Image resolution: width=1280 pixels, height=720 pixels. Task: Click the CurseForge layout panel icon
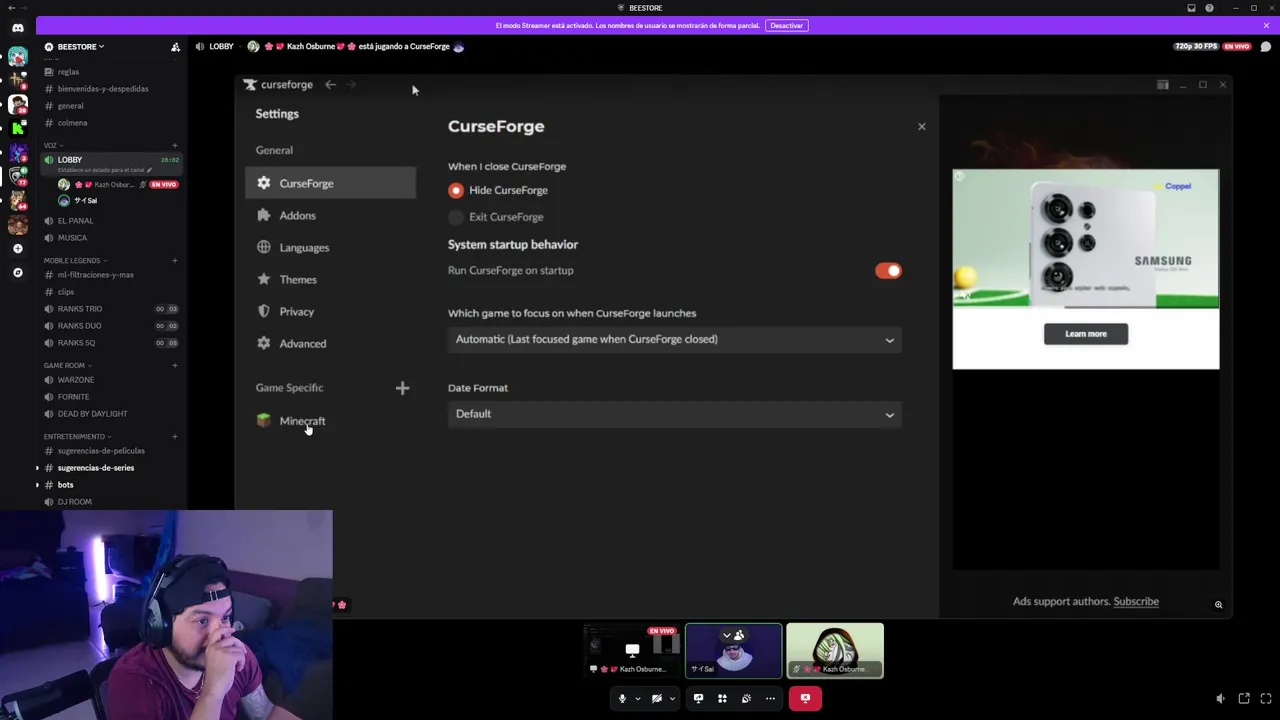[x=1162, y=85]
